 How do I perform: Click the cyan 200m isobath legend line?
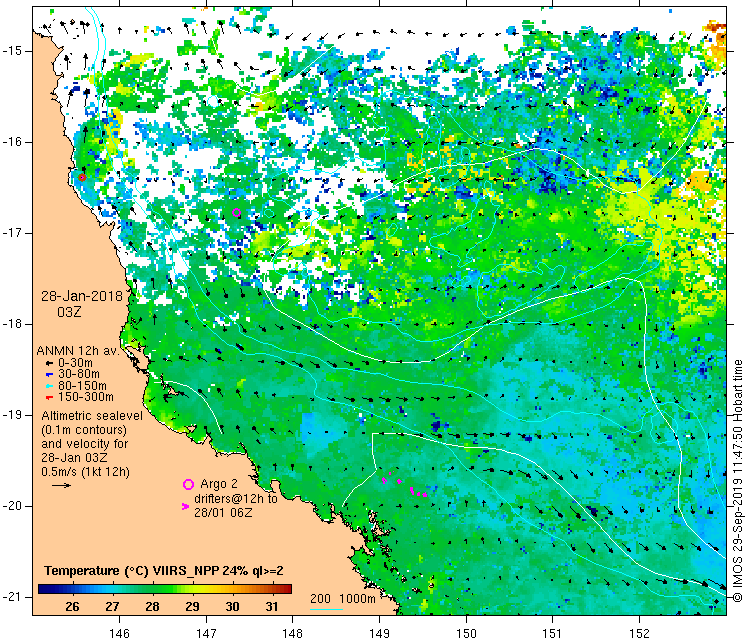[x=327, y=609]
